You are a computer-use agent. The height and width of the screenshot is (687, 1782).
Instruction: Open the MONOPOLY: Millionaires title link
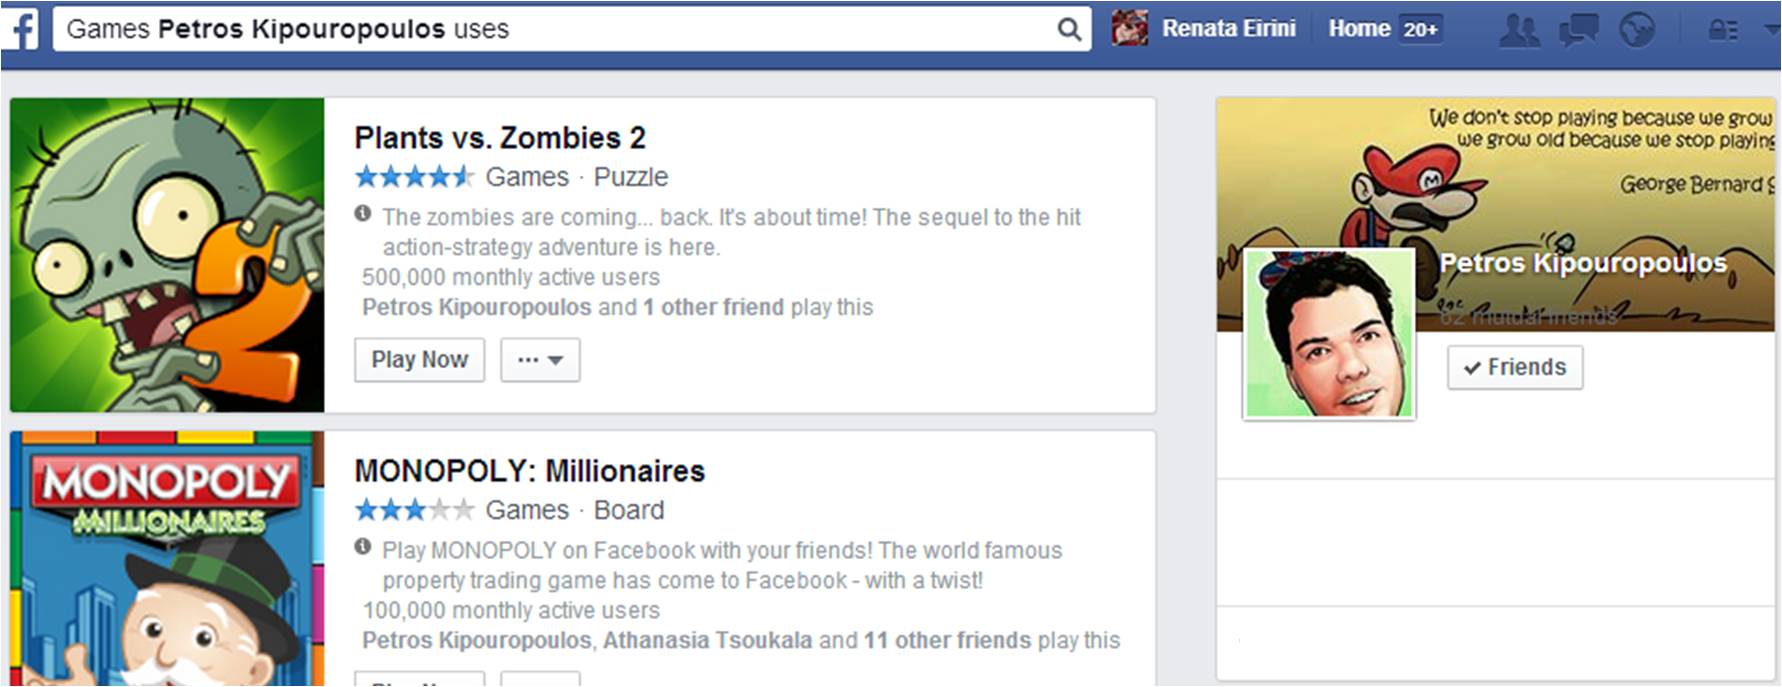click(530, 471)
